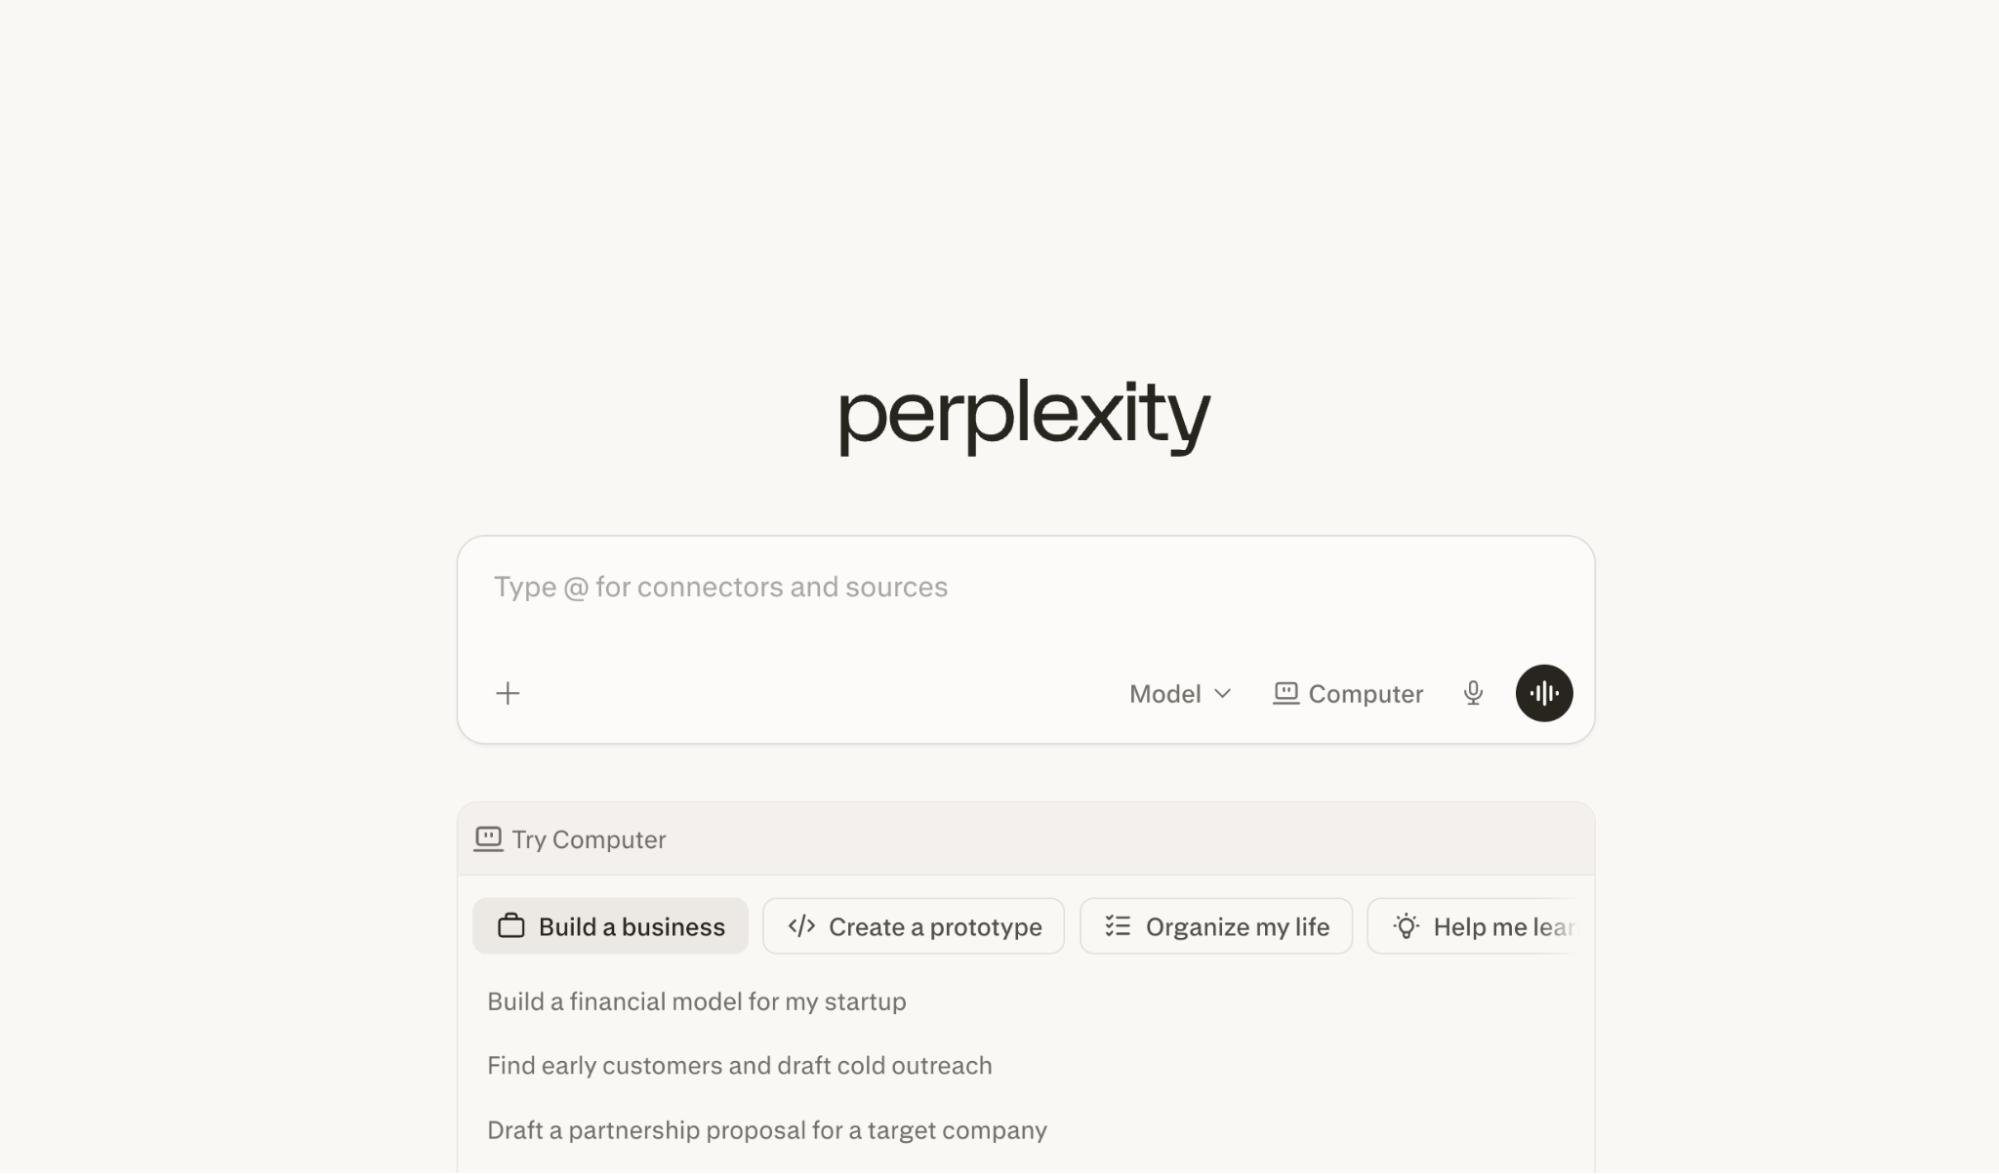Click the lightbulb icon on Help me learn
Viewport: 1999px width, 1174px height.
pyautogui.click(x=1404, y=926)
